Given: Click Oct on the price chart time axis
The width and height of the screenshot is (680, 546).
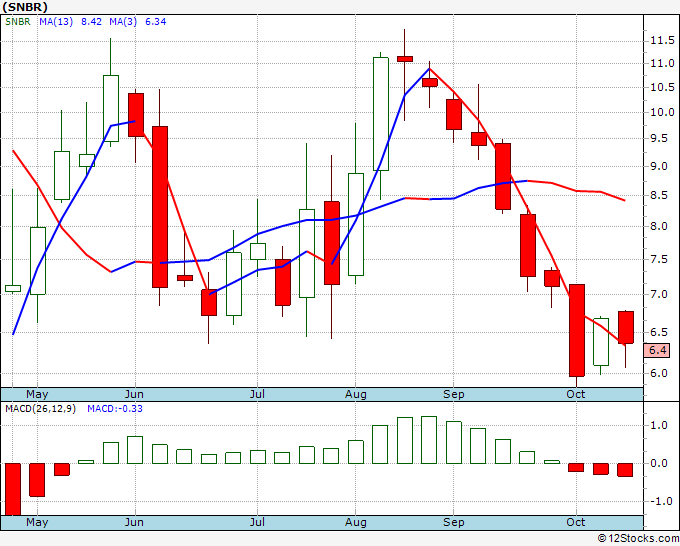Looking at the screenshot, I should (x=576, y=394).
